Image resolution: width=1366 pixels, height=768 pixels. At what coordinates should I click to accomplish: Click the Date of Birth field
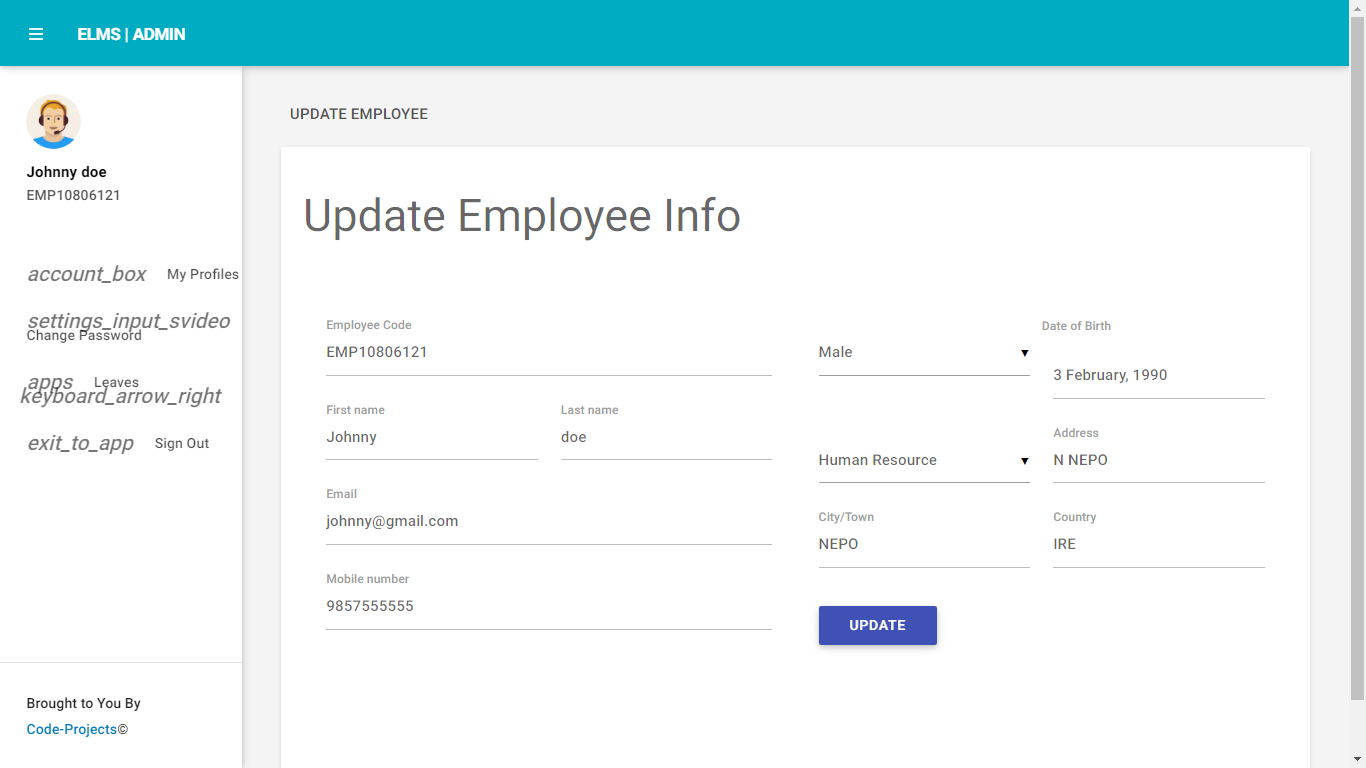(1157, 375)
